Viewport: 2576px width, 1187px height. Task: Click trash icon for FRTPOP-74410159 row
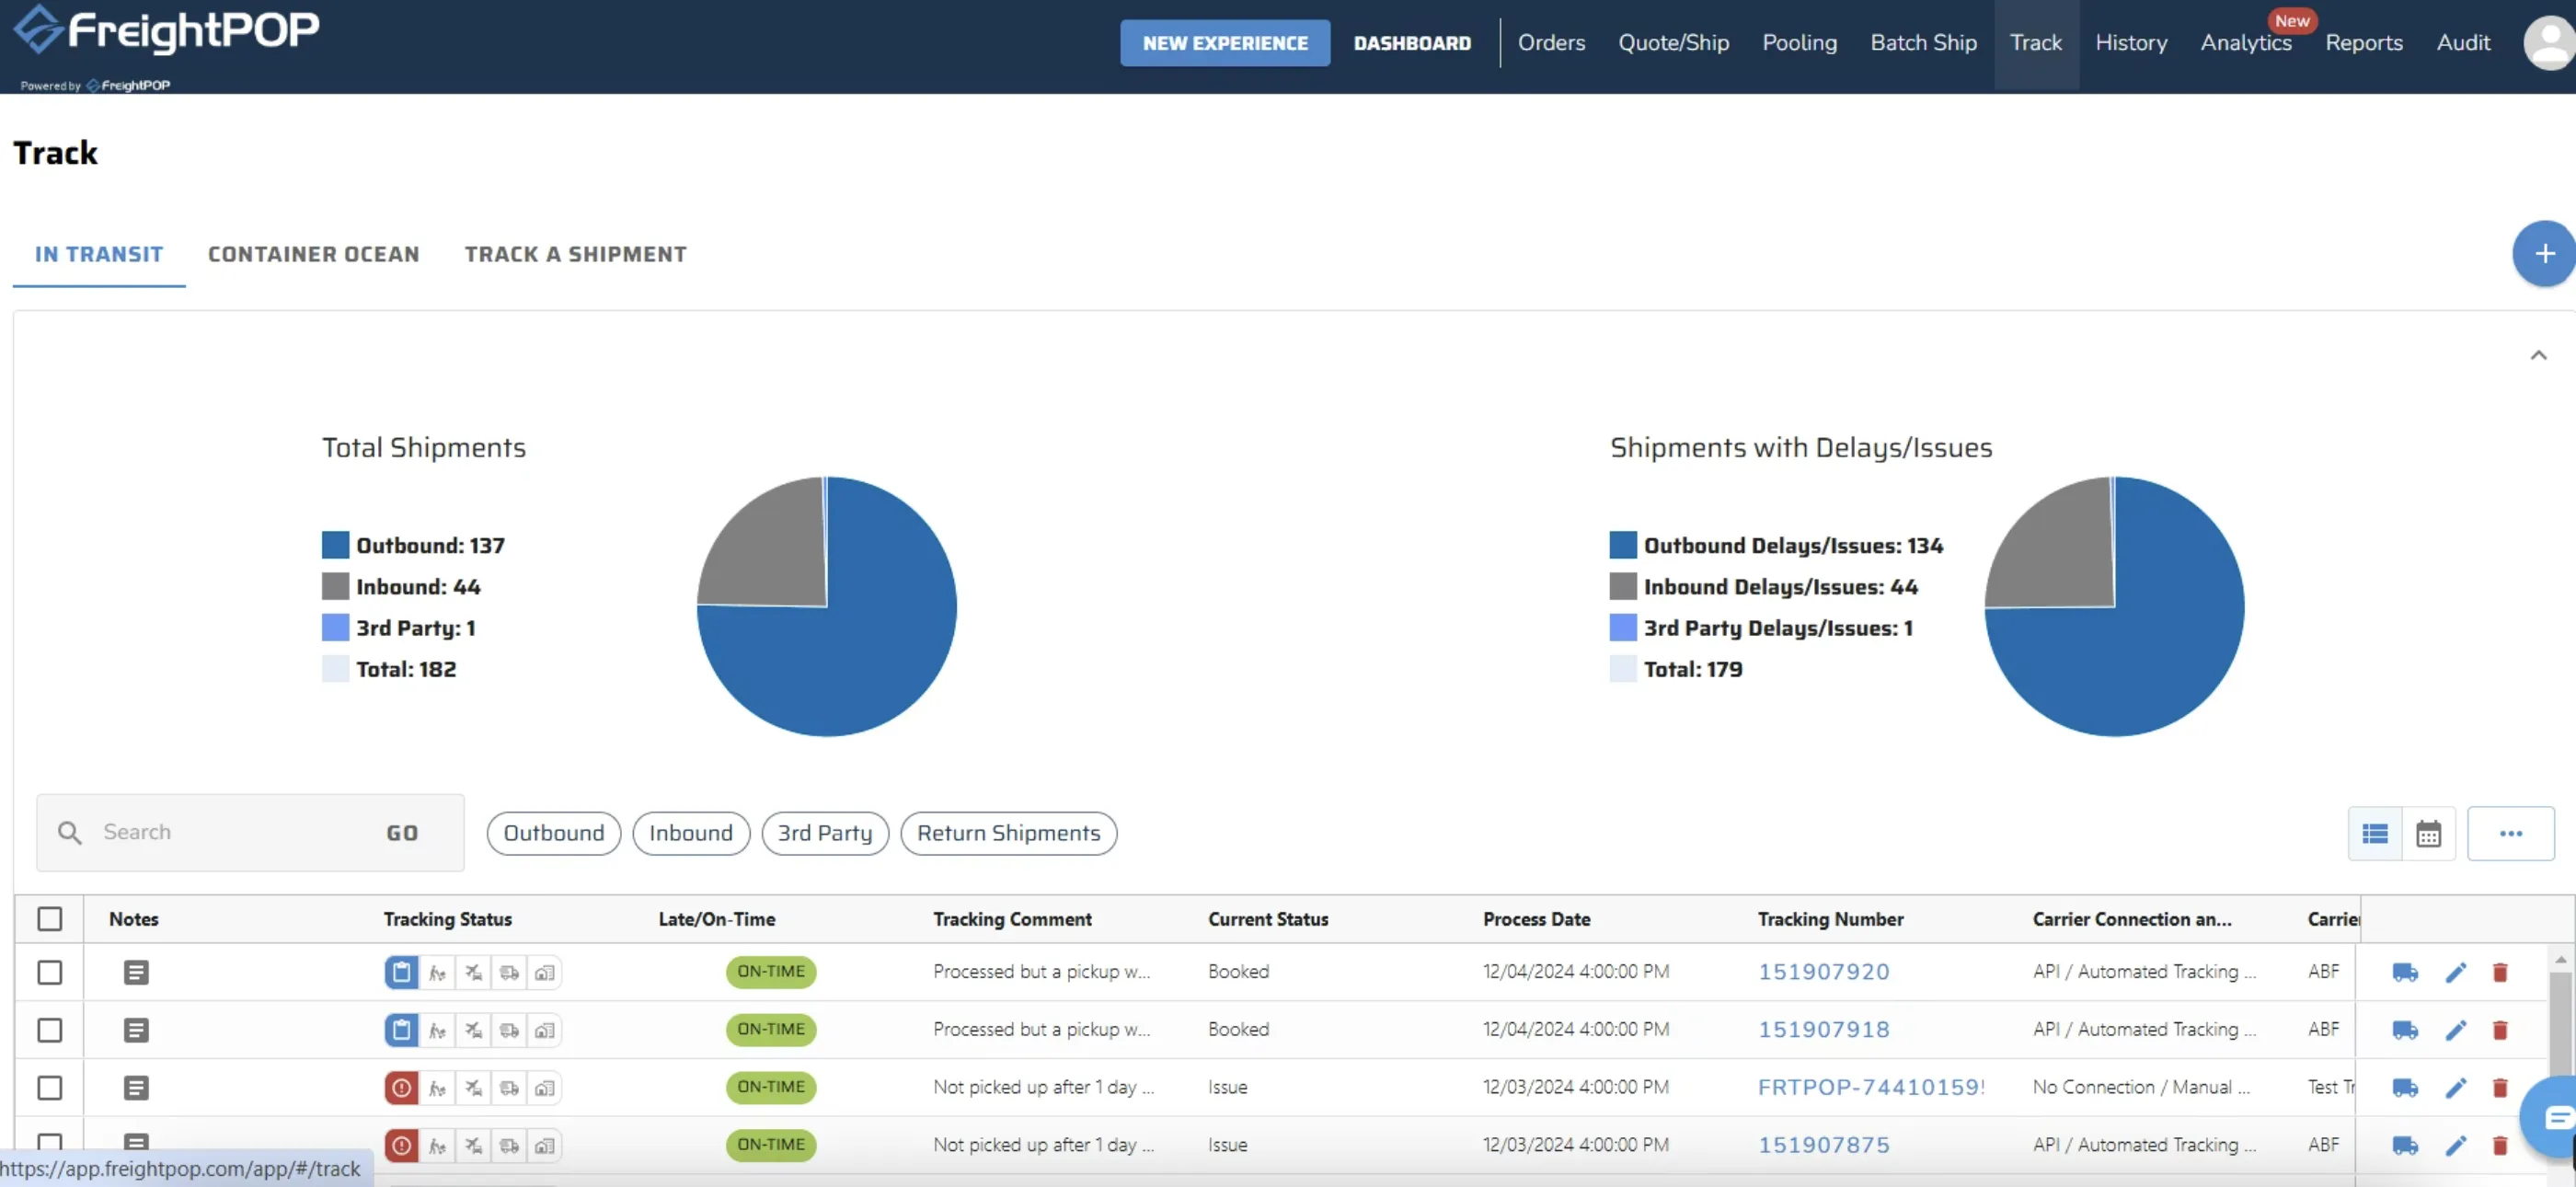coord(2500,1088)
